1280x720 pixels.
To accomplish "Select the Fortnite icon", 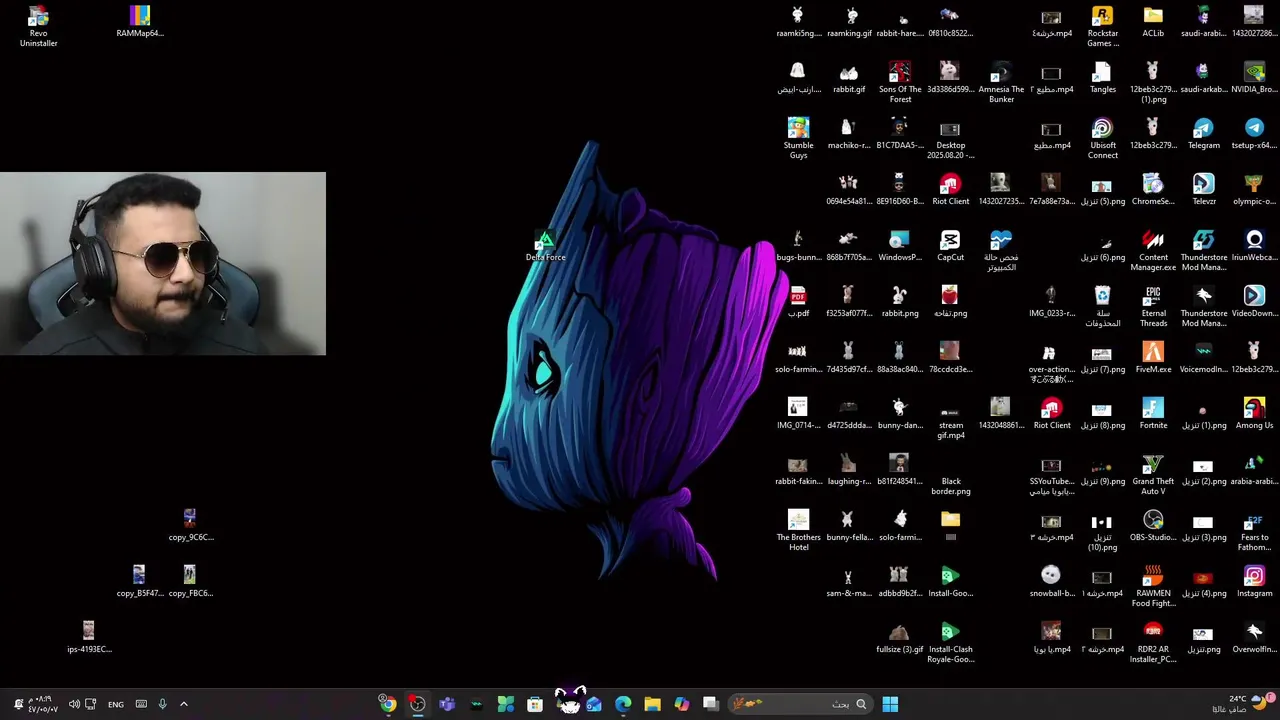I will pos(1153,413).
